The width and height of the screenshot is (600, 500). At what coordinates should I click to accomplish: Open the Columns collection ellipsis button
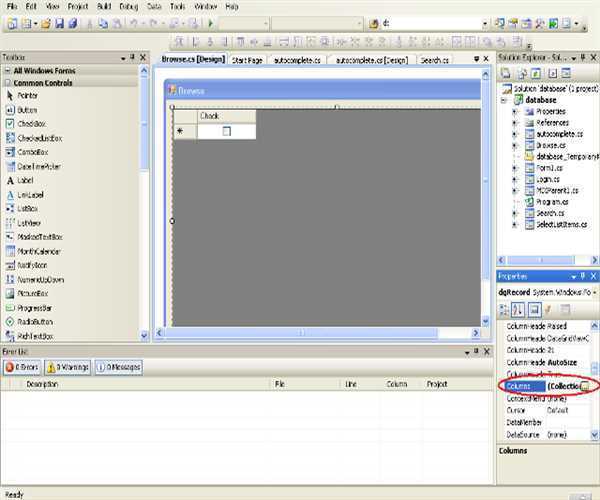pyautogui.click(x=586, y=385)
